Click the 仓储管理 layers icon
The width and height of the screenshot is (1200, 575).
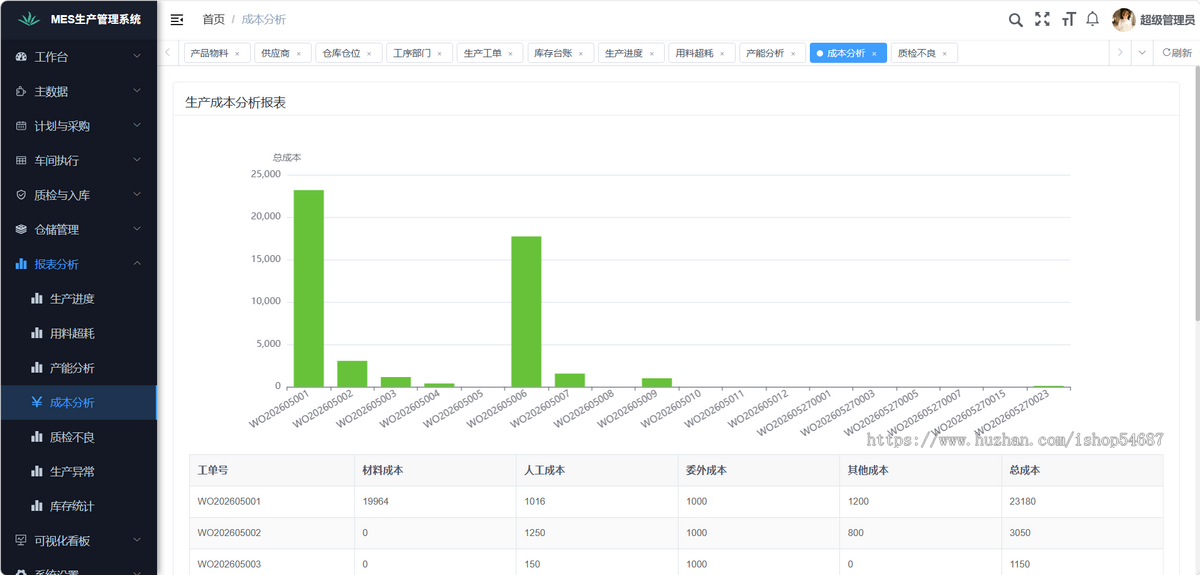22,229
